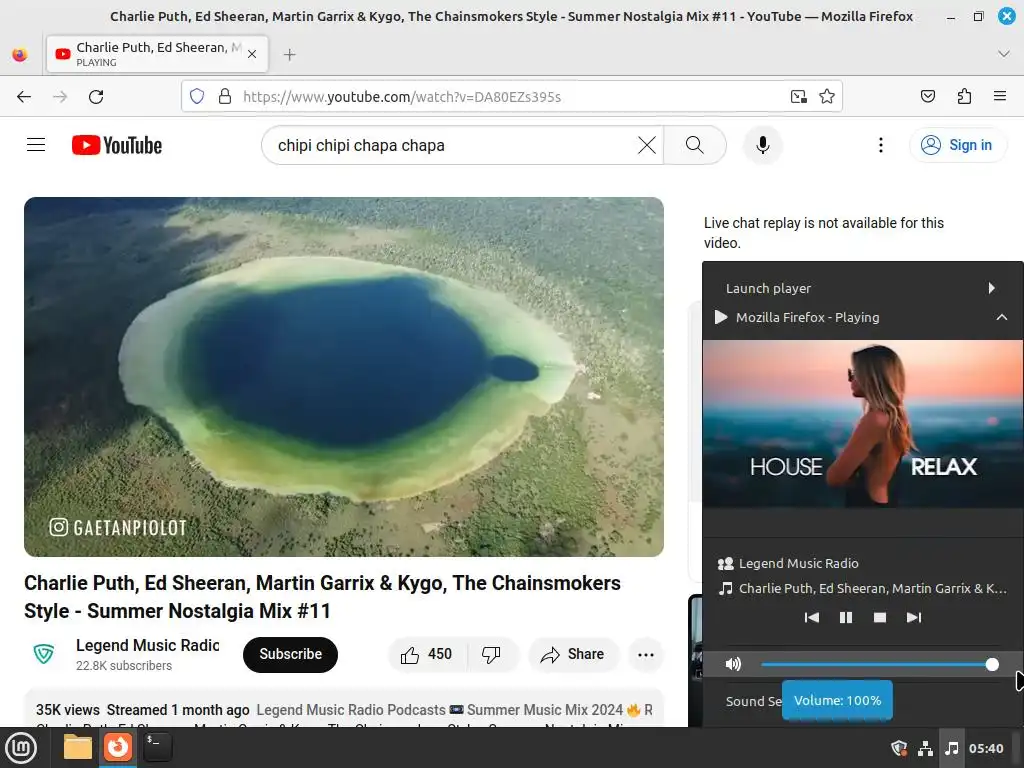The width and height of the screenshot is (1024, 768).
Task: Click the URL address field
Action: click(x=511, y=97)
